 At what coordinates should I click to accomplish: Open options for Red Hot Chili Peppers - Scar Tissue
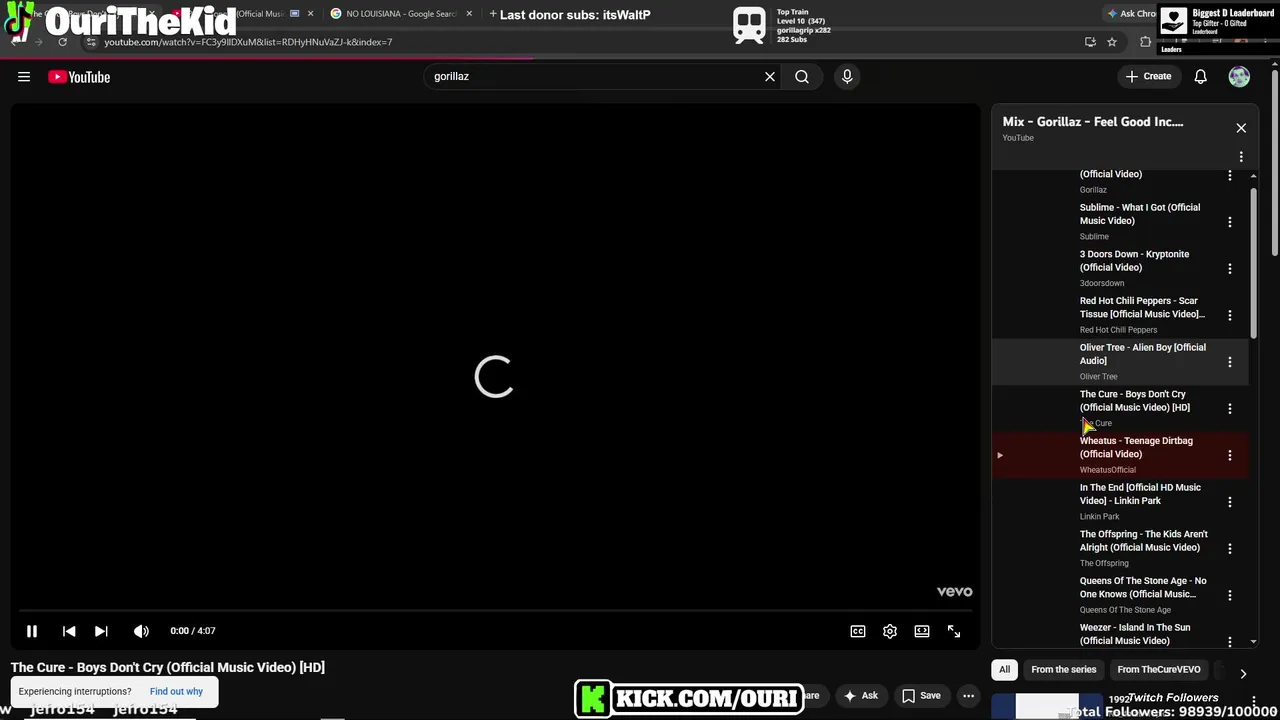click(1230, 315)
